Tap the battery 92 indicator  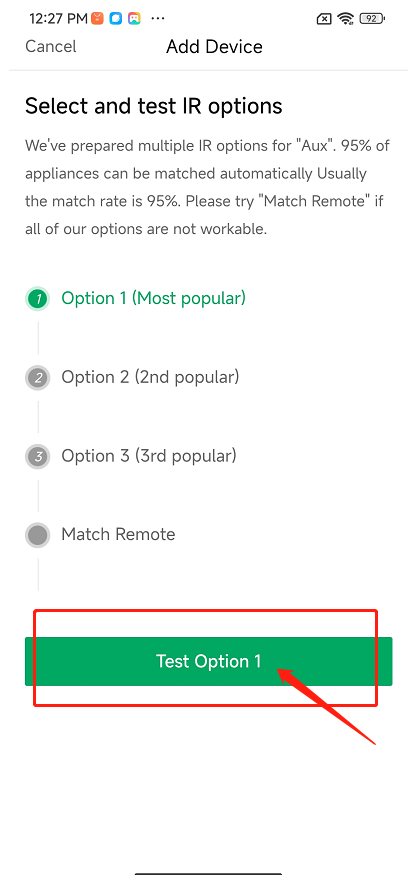click(x=372, y=19)
